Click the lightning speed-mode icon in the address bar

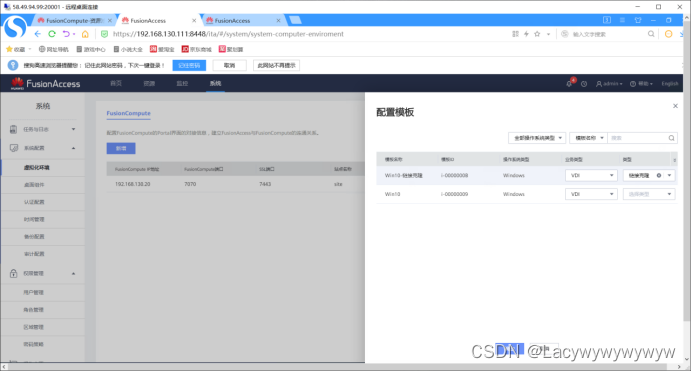point(526,34)
